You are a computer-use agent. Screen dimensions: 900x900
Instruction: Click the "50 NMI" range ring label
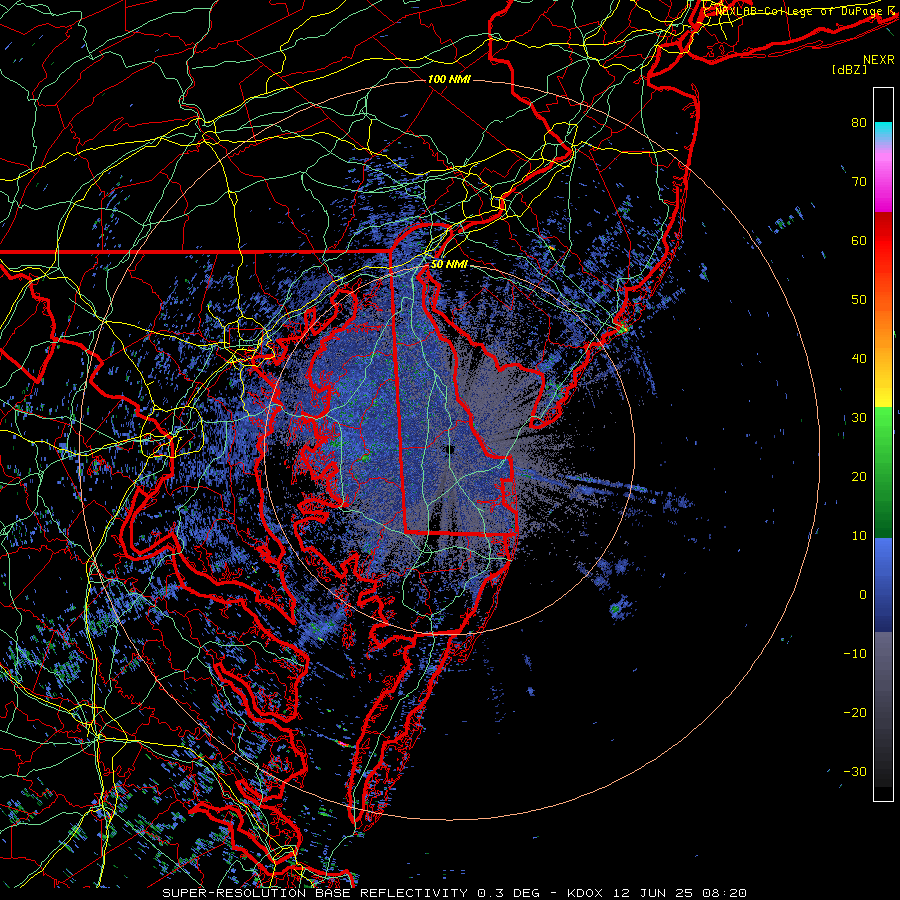pos(449,264)
